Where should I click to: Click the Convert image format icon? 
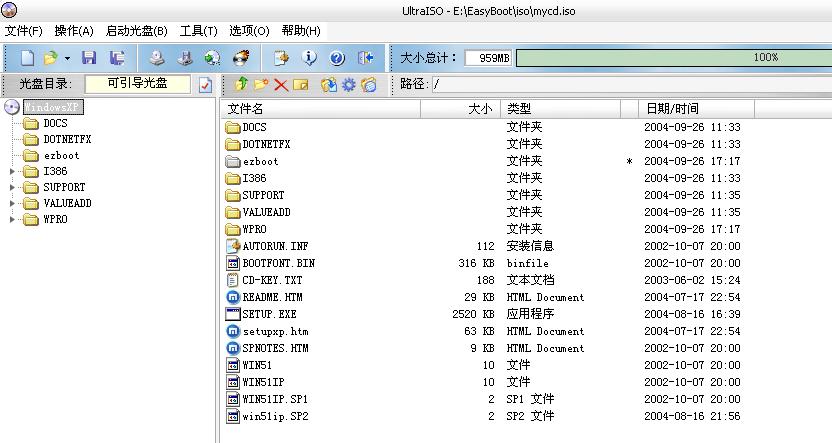point(212,58)
